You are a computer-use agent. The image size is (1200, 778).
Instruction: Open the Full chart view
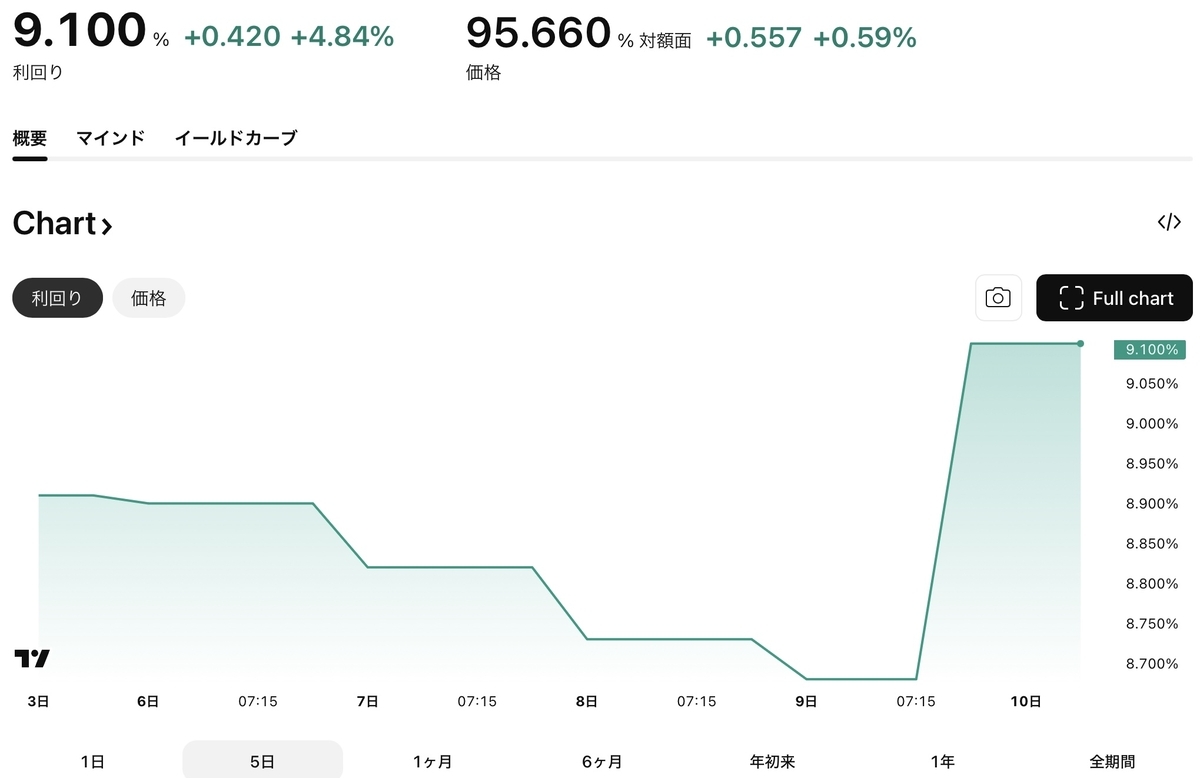coord(1114,298)
